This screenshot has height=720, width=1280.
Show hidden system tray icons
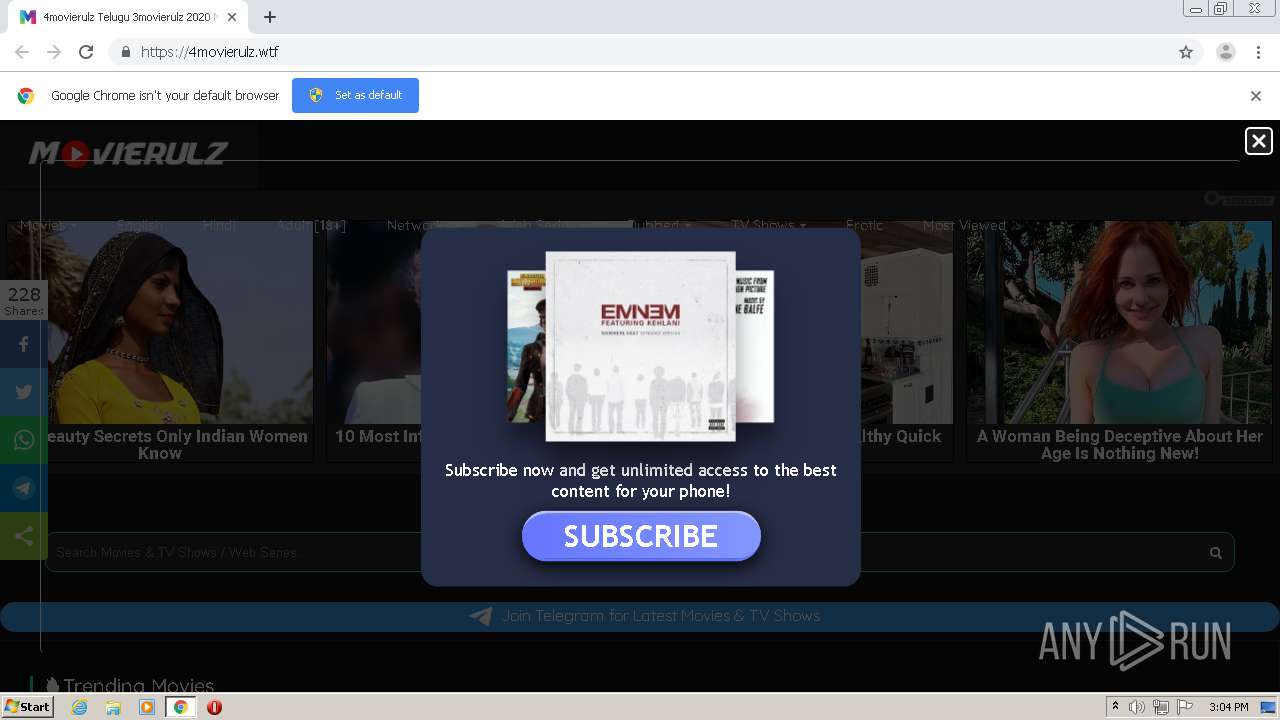[1115, 707]
